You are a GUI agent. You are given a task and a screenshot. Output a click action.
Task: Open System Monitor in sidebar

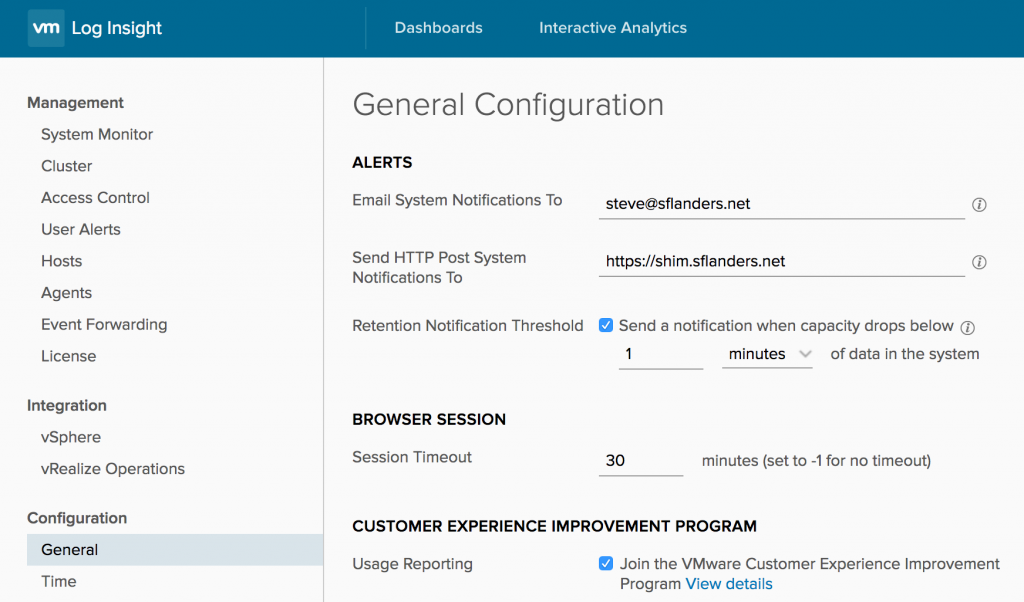click(97, 134)
